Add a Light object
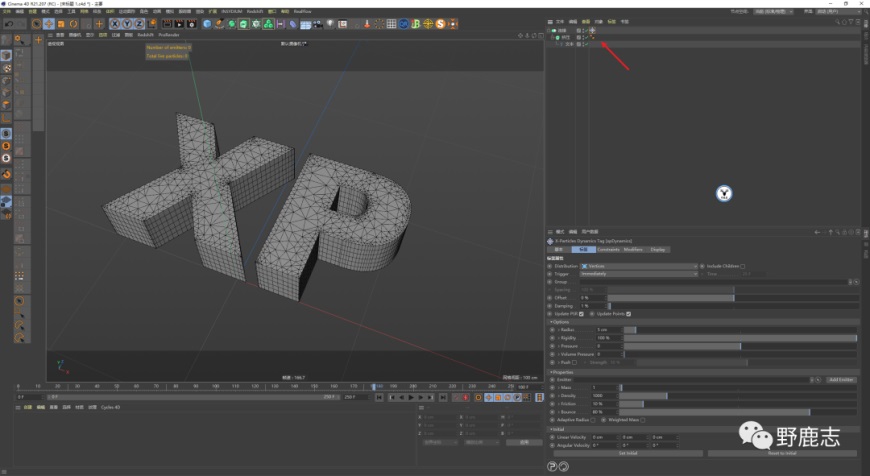870x476 pixels. coord(330,24)
